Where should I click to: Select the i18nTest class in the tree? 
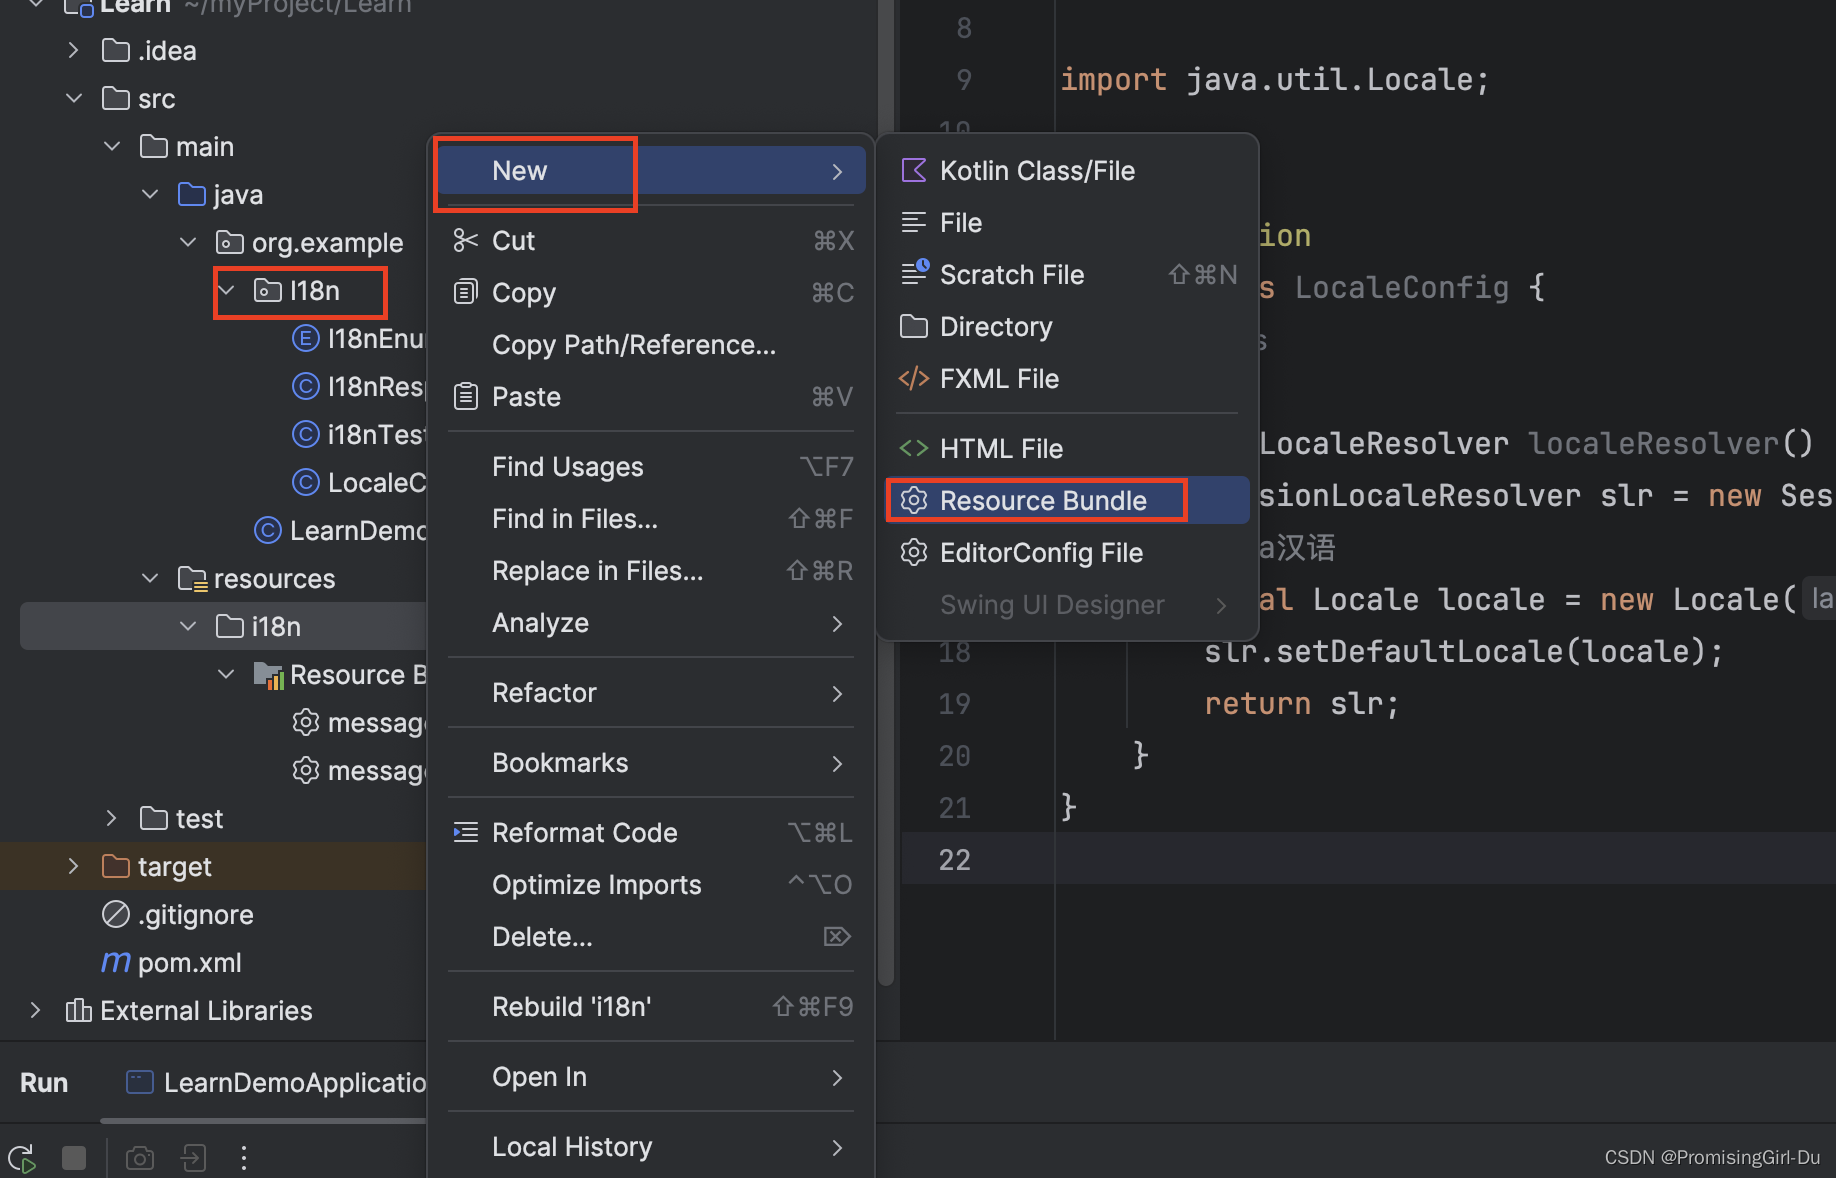point(376,434)
